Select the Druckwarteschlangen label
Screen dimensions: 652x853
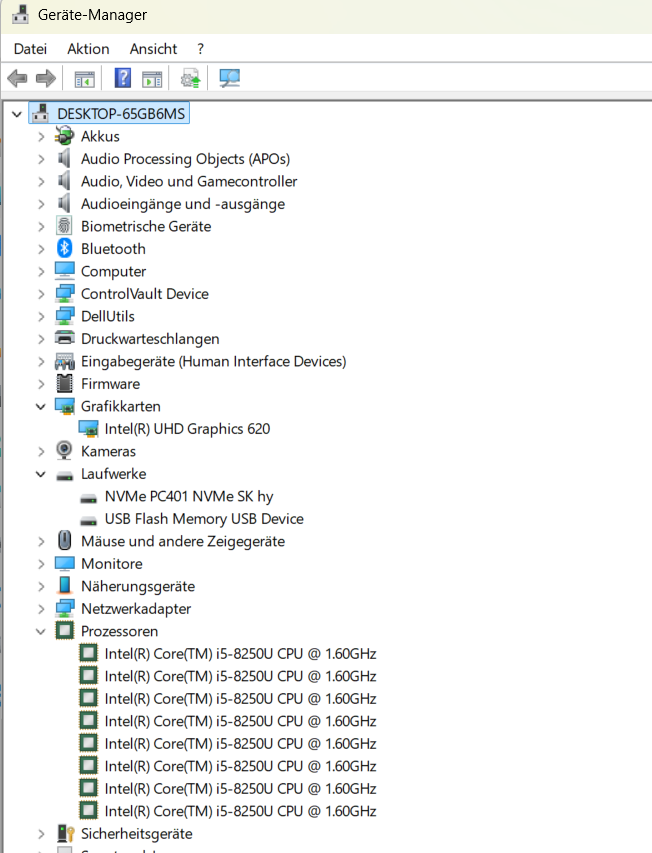(x=150, y=338)
